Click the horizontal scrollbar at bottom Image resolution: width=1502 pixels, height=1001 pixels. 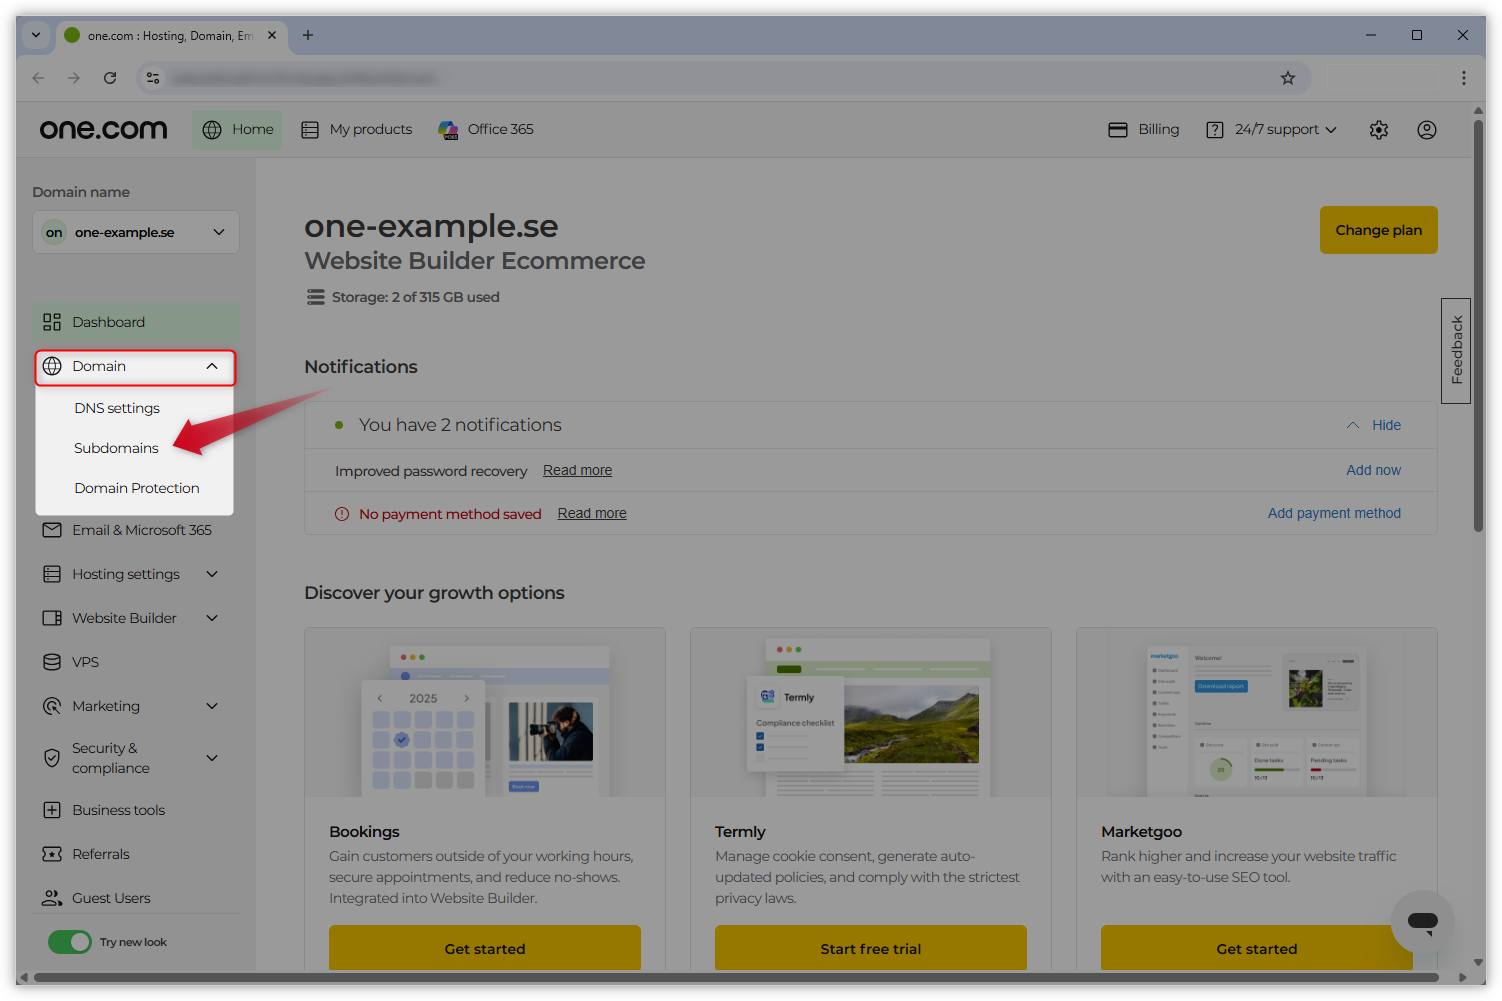[x=736, y=977]
